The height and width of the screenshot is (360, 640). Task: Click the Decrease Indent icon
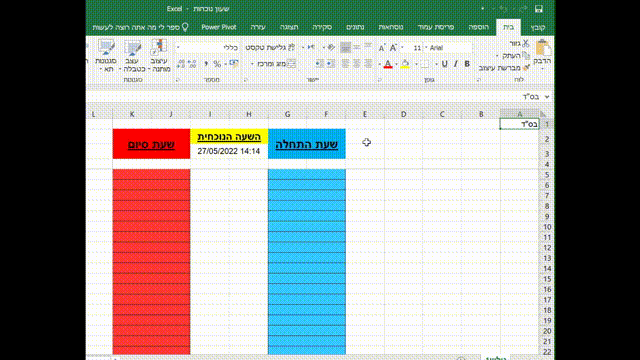[x=331, y=64]
